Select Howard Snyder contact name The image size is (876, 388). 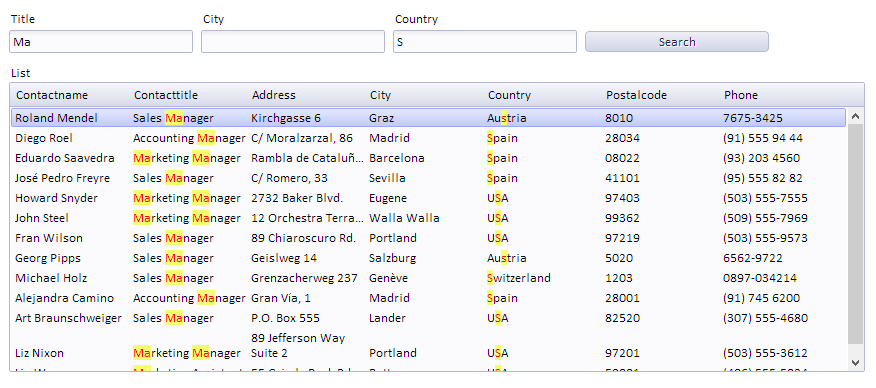tap(56, 198)
